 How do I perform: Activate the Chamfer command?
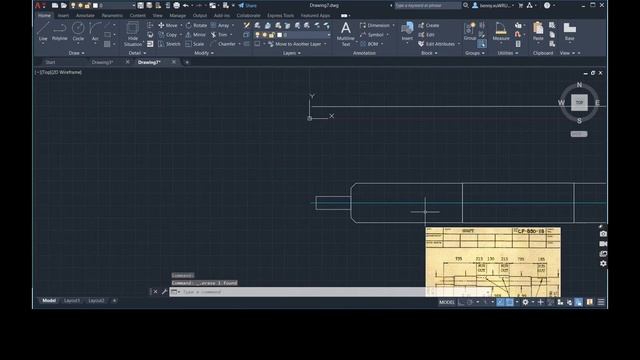point(223,44)
